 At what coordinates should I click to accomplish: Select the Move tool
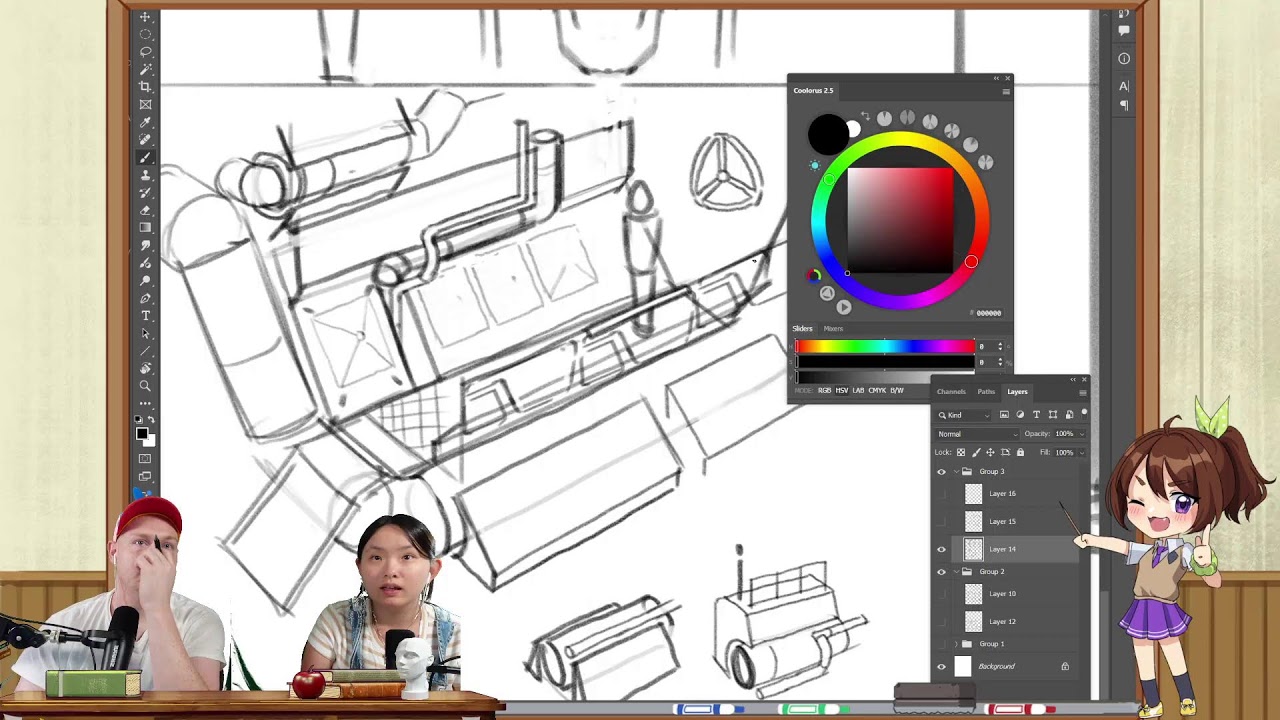coord(145,17)
